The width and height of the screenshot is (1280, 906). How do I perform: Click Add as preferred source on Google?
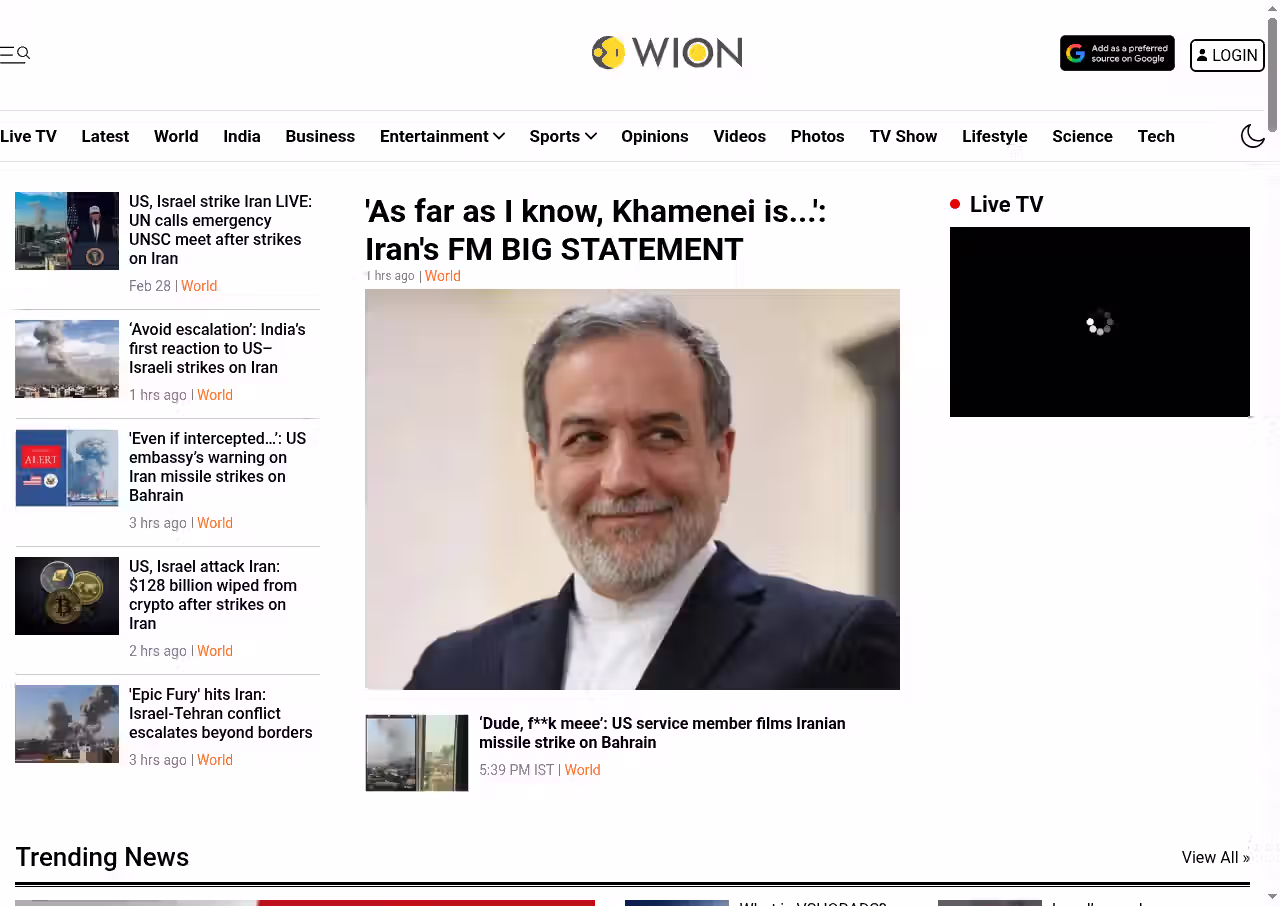(1117, 54)
